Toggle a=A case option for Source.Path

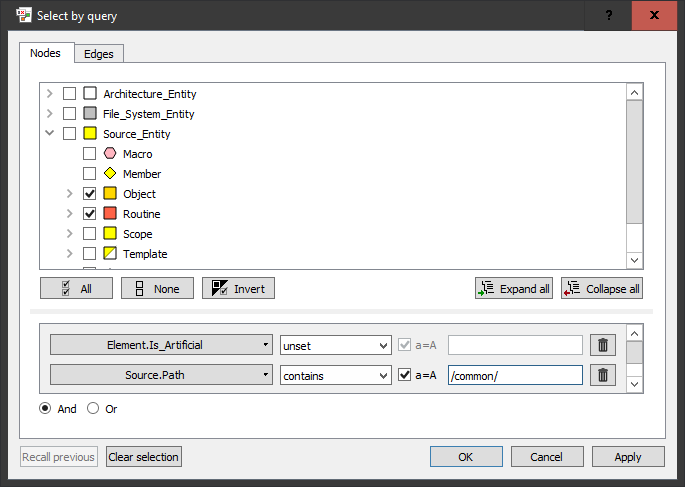point(405,375)
